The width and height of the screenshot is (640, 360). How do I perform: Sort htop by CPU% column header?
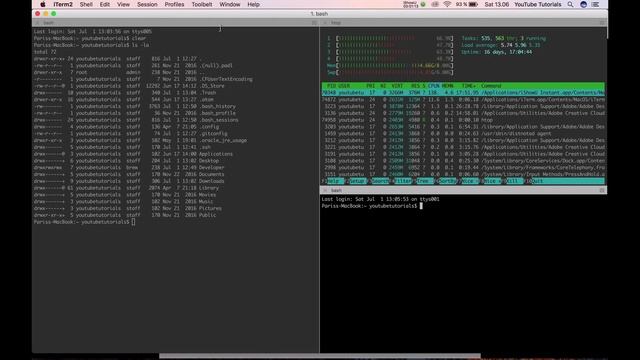pos(433,86)
